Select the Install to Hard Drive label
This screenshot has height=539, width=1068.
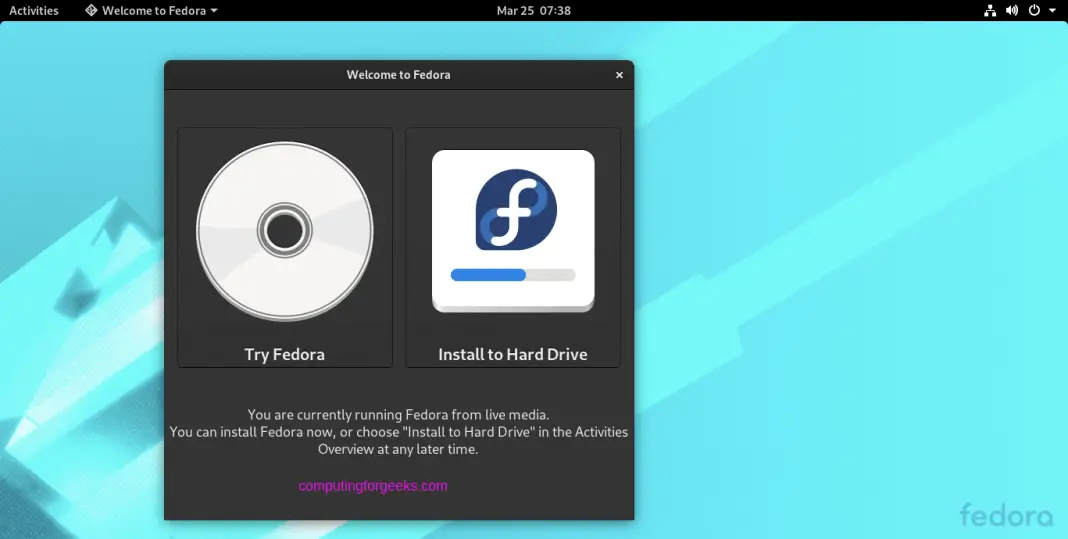[x=513, y=354]
